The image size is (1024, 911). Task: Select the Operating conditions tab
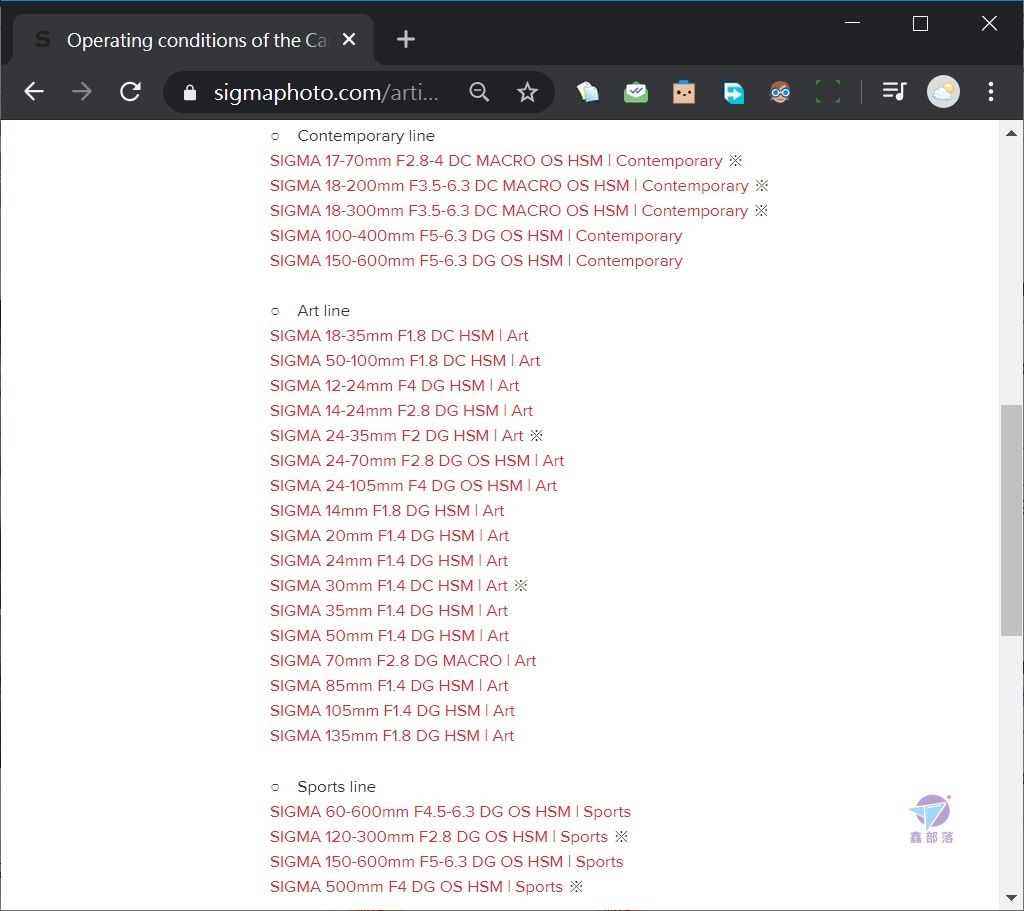tap(193, 40)
